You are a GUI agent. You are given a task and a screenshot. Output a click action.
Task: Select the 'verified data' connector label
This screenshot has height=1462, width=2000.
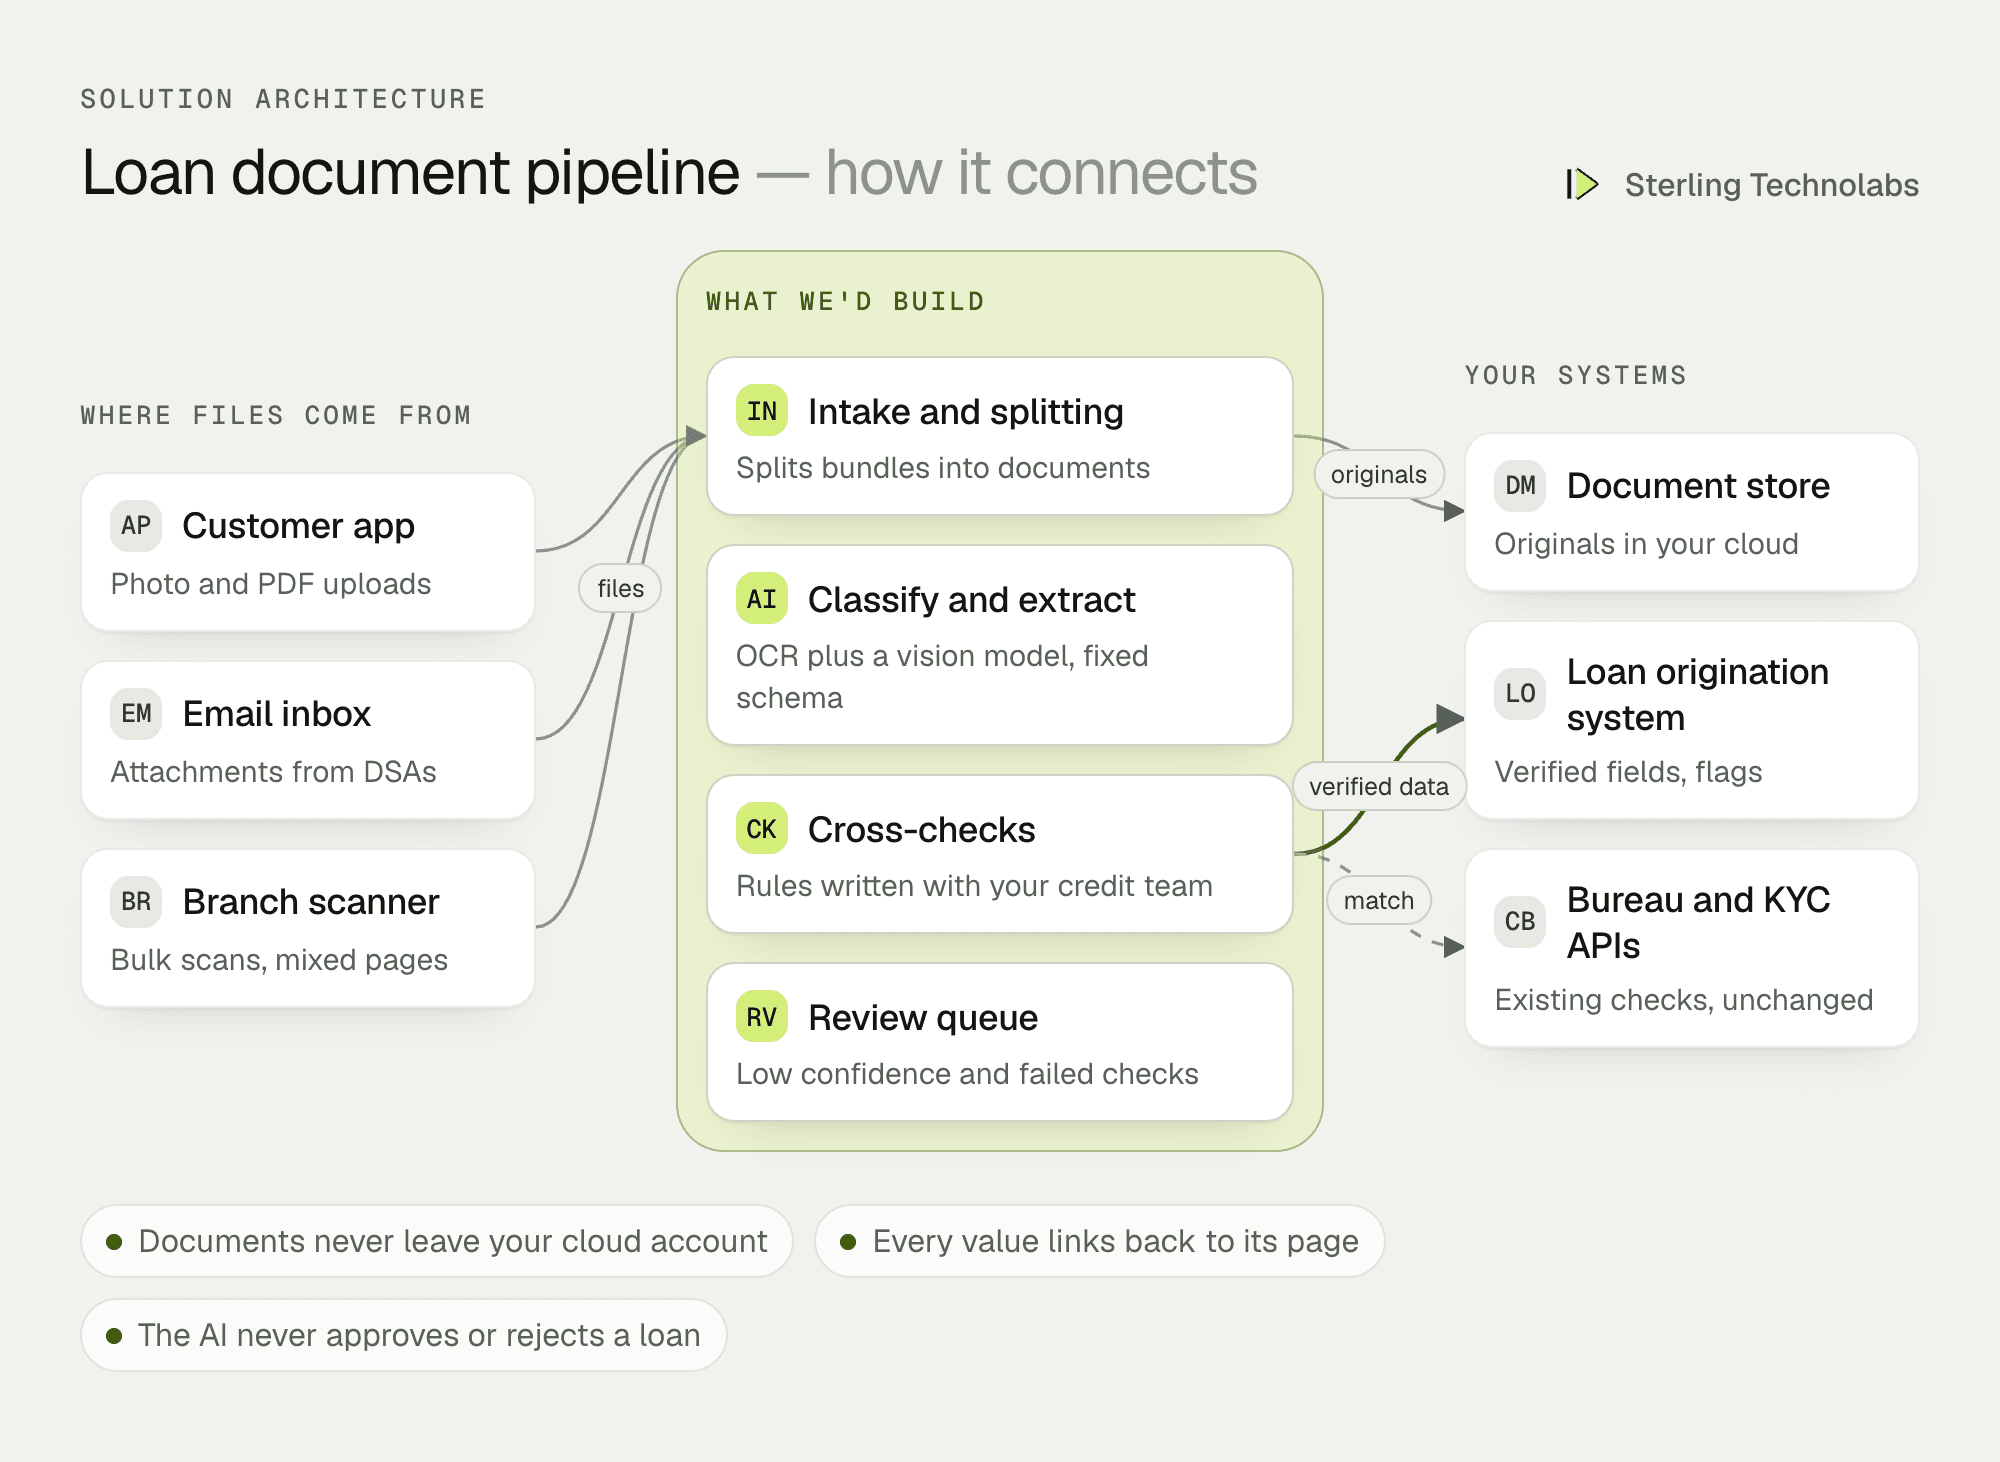click(x=1379, y=786)
